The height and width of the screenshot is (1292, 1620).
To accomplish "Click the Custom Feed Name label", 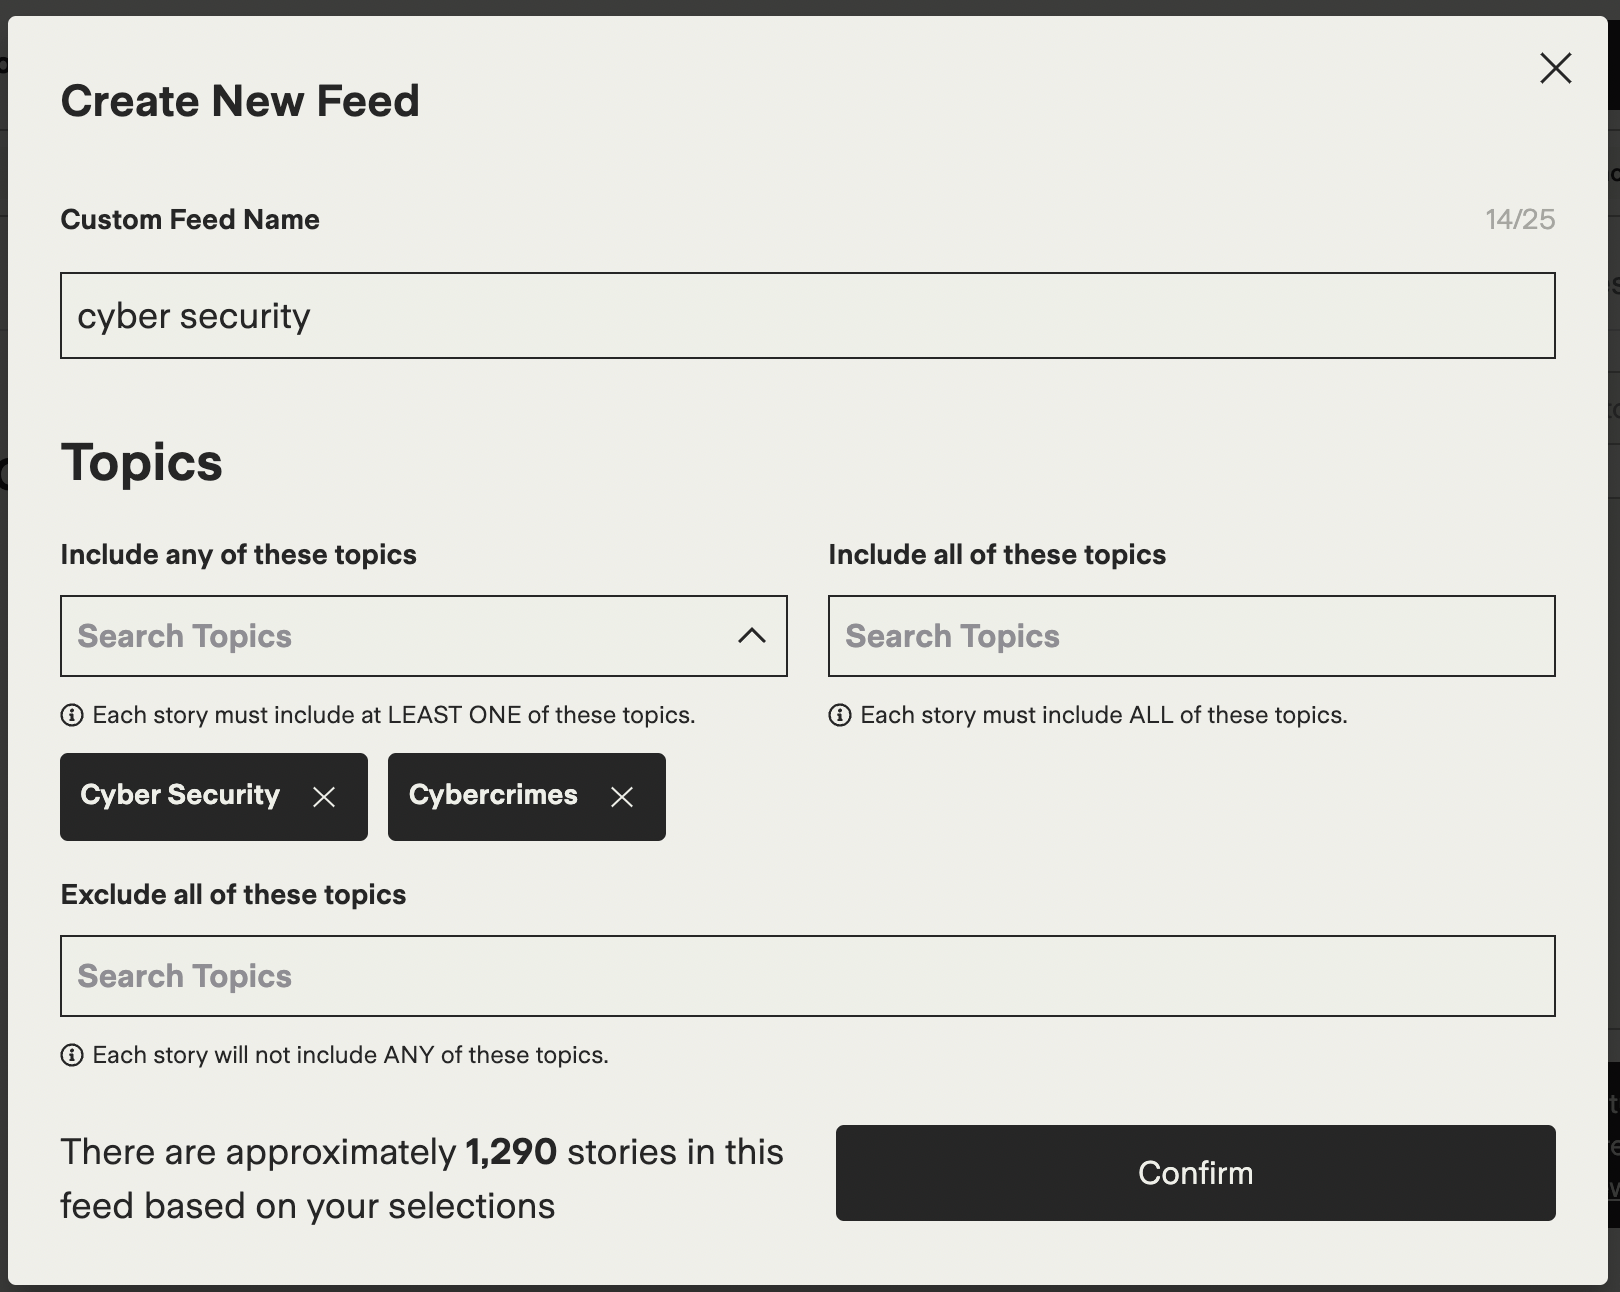I will [190, 219].
